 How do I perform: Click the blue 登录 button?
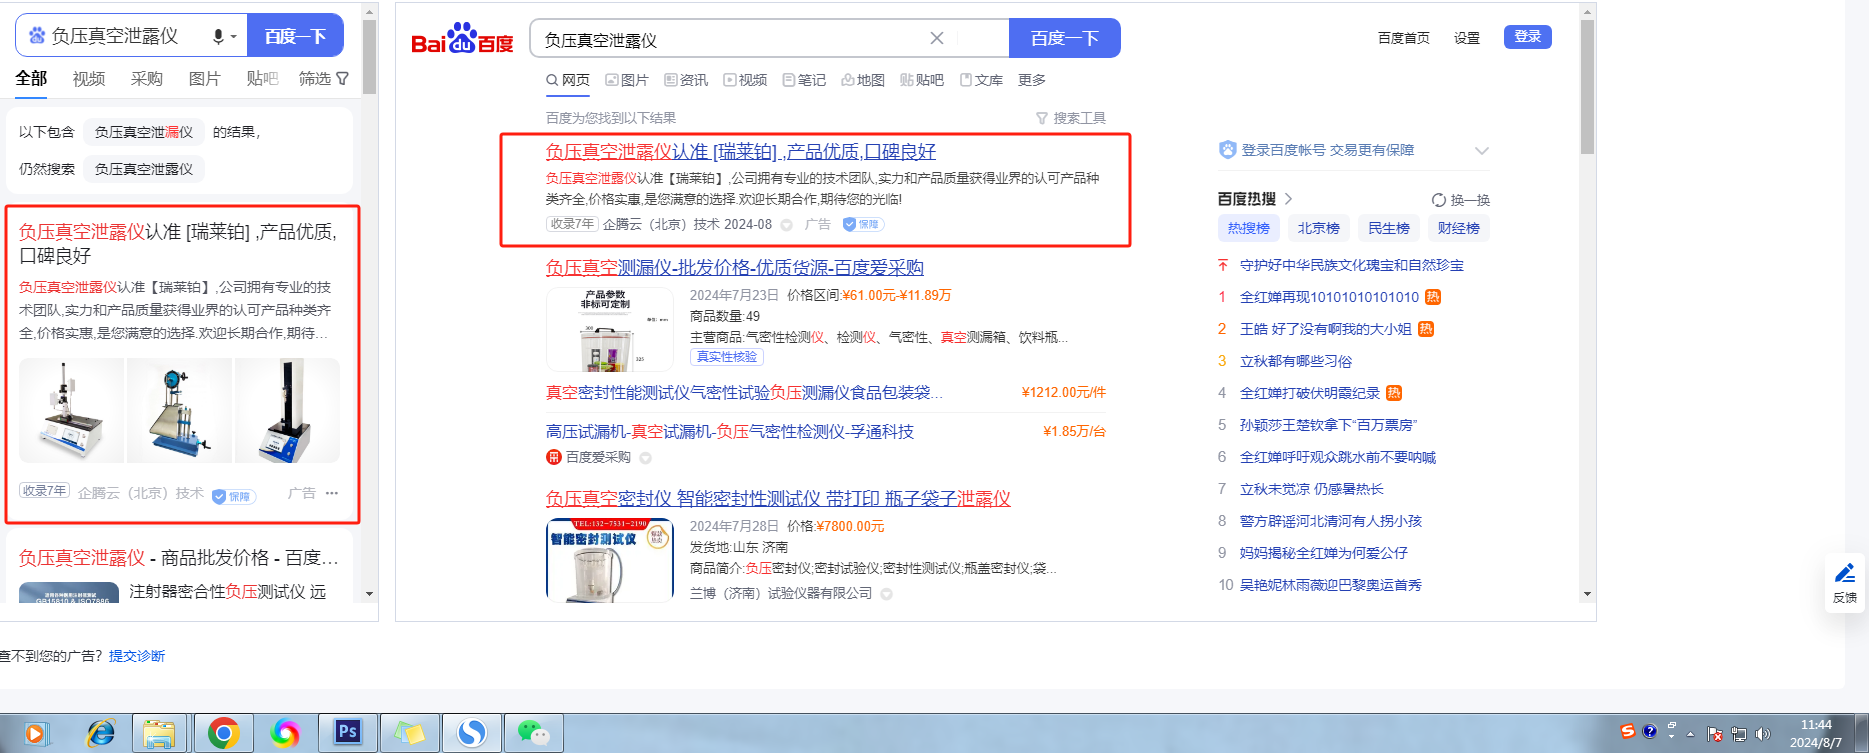(x=1527, y=37)
